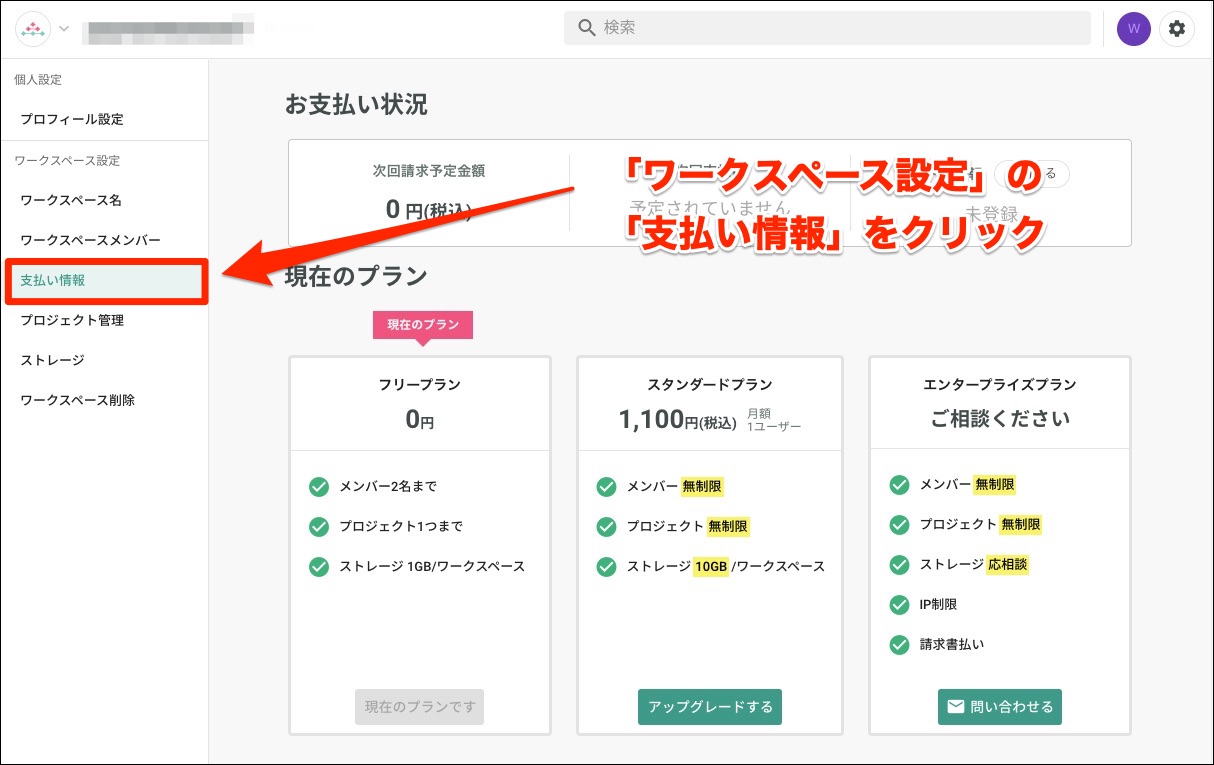Image resolution: width=1214 pixels, height=765 pixels.
Task: Open the settings gear icon
Action: [1177, 29]
